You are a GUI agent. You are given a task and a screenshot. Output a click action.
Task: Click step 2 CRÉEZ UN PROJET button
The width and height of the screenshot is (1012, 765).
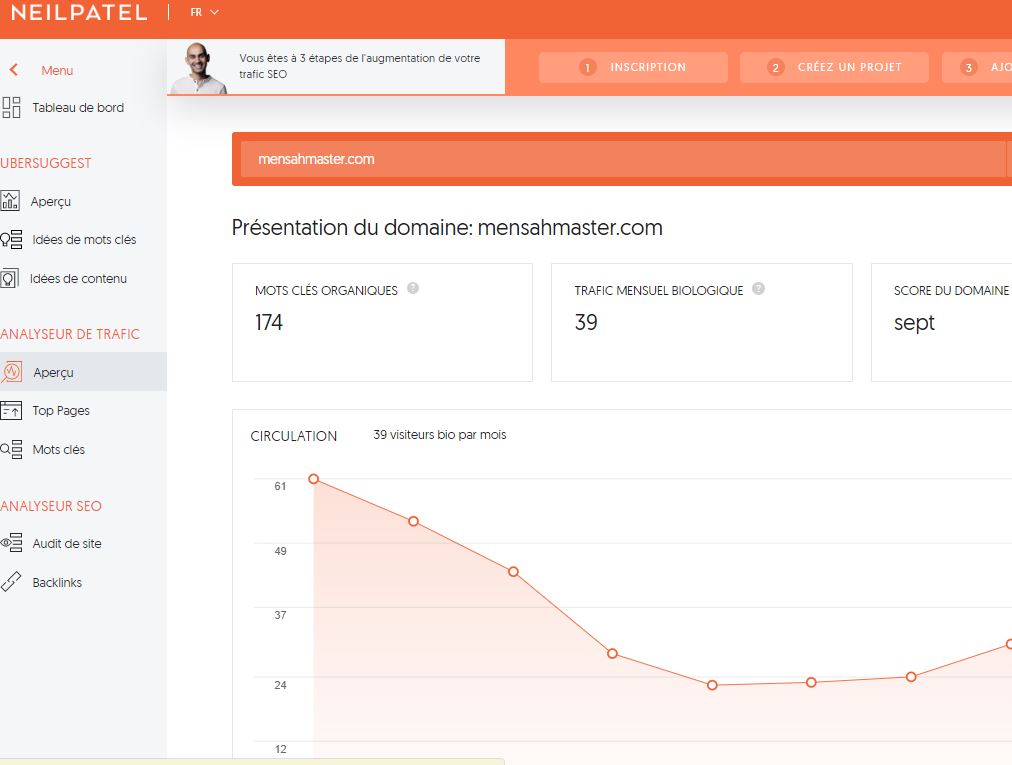click(x=834, y=67)
